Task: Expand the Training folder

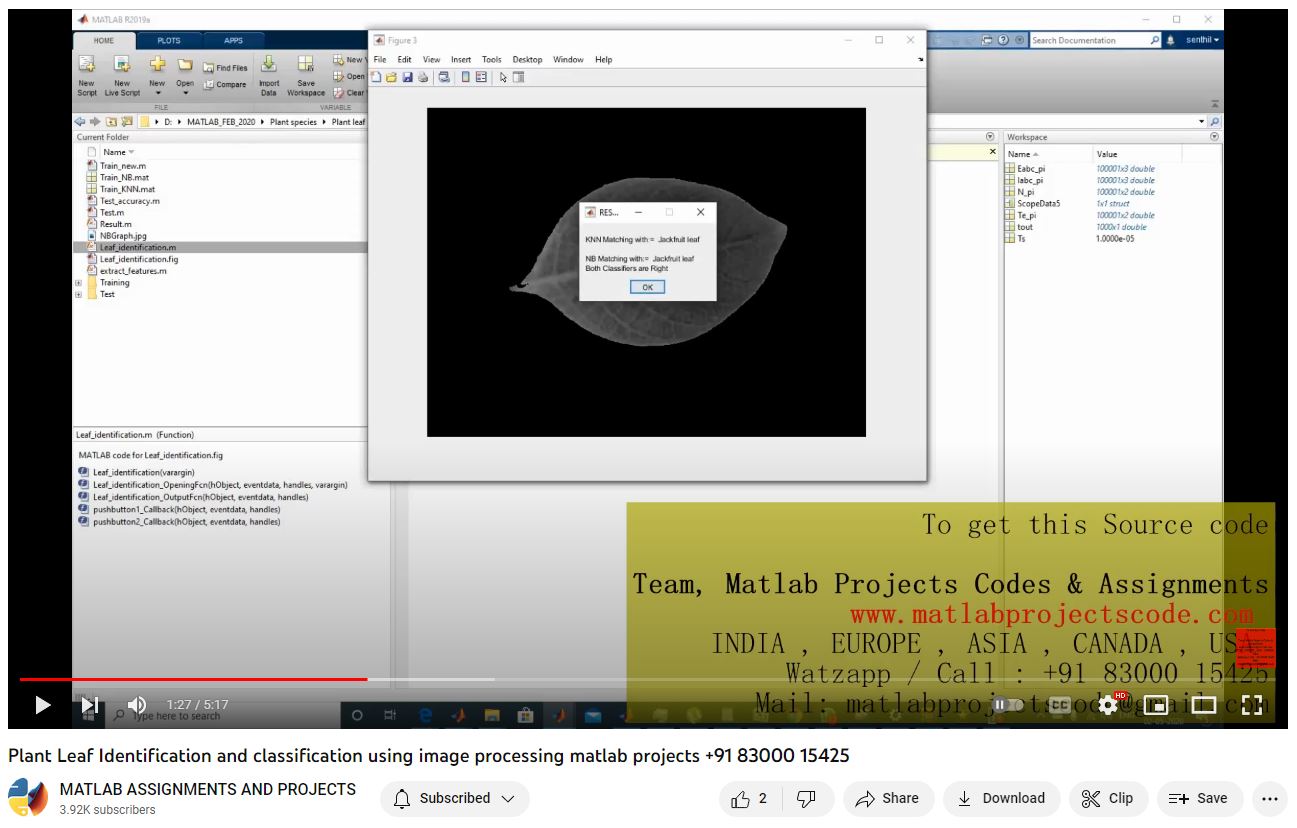Action: (x=78, y=283)
